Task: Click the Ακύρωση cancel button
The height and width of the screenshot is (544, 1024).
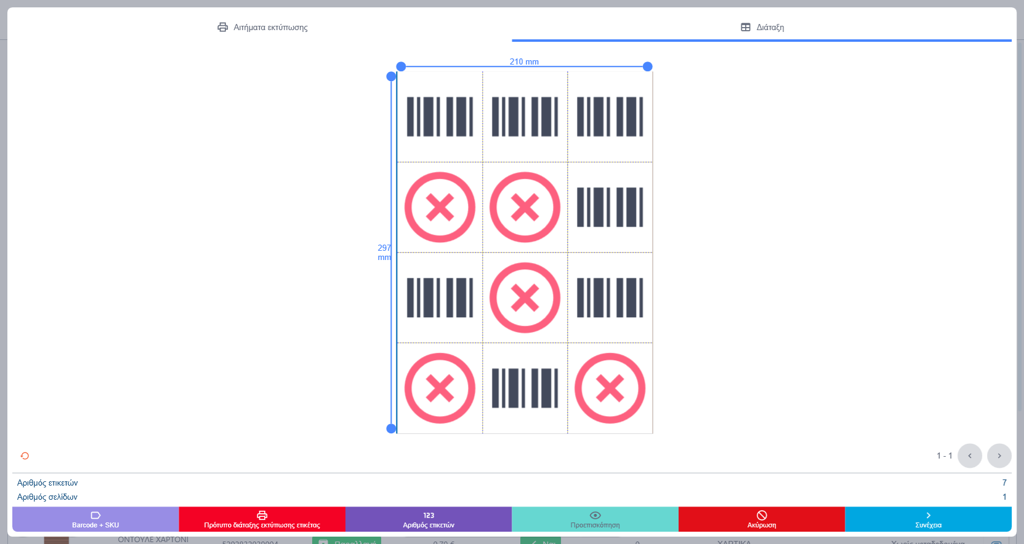Action: click(761, 519)
